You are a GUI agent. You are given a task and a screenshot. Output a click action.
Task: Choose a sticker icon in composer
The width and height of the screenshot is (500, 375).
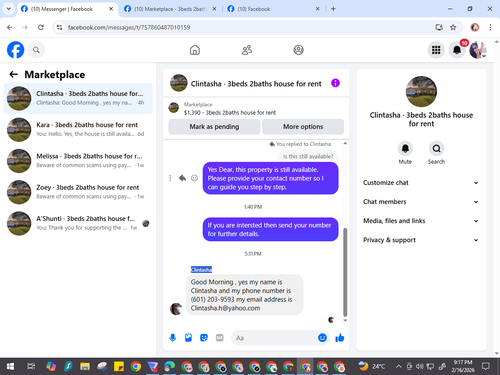tap(204, 338)
